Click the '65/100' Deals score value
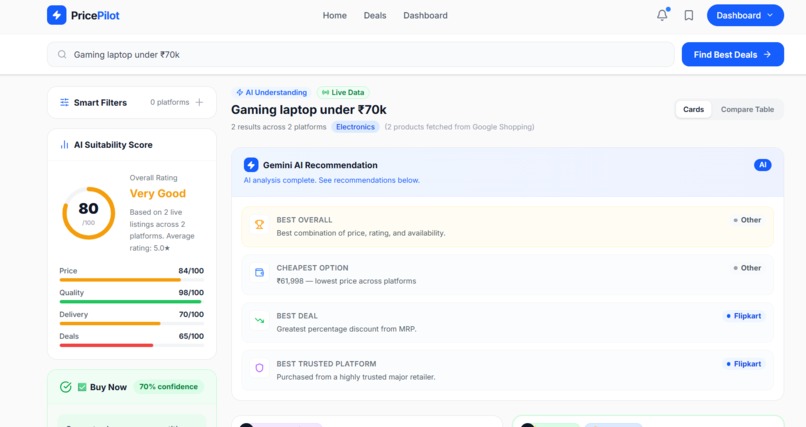This screenshot has width=806, height=427. pos(191,336)
